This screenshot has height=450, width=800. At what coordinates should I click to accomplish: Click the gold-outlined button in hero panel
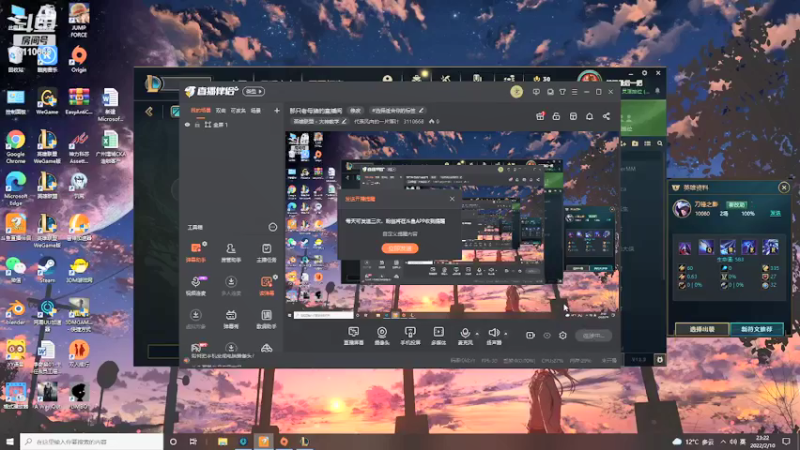click(702, 329)
